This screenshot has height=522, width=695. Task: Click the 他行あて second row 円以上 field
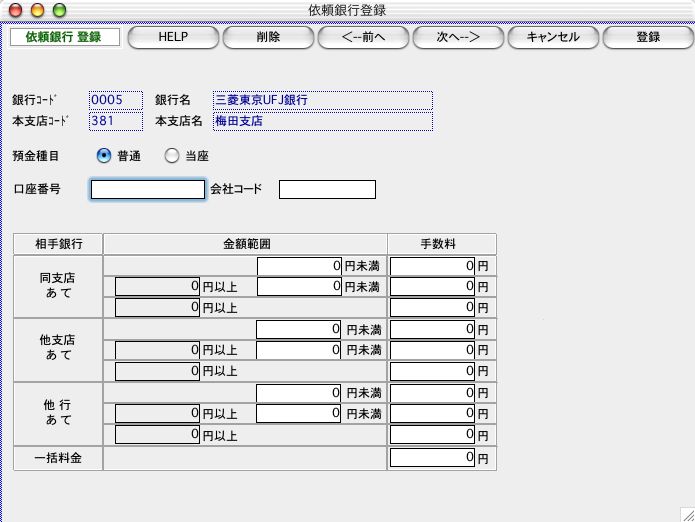(x=158, y=413)
